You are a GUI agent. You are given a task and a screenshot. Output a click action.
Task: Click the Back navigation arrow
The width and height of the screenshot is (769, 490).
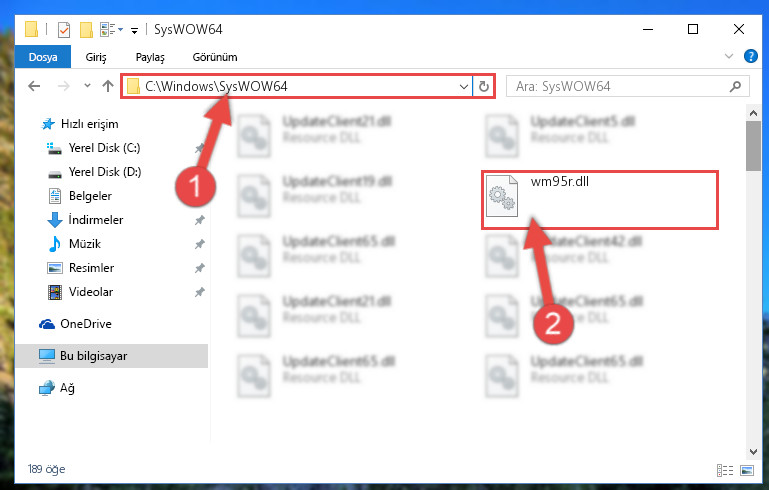tap(34, 86)
